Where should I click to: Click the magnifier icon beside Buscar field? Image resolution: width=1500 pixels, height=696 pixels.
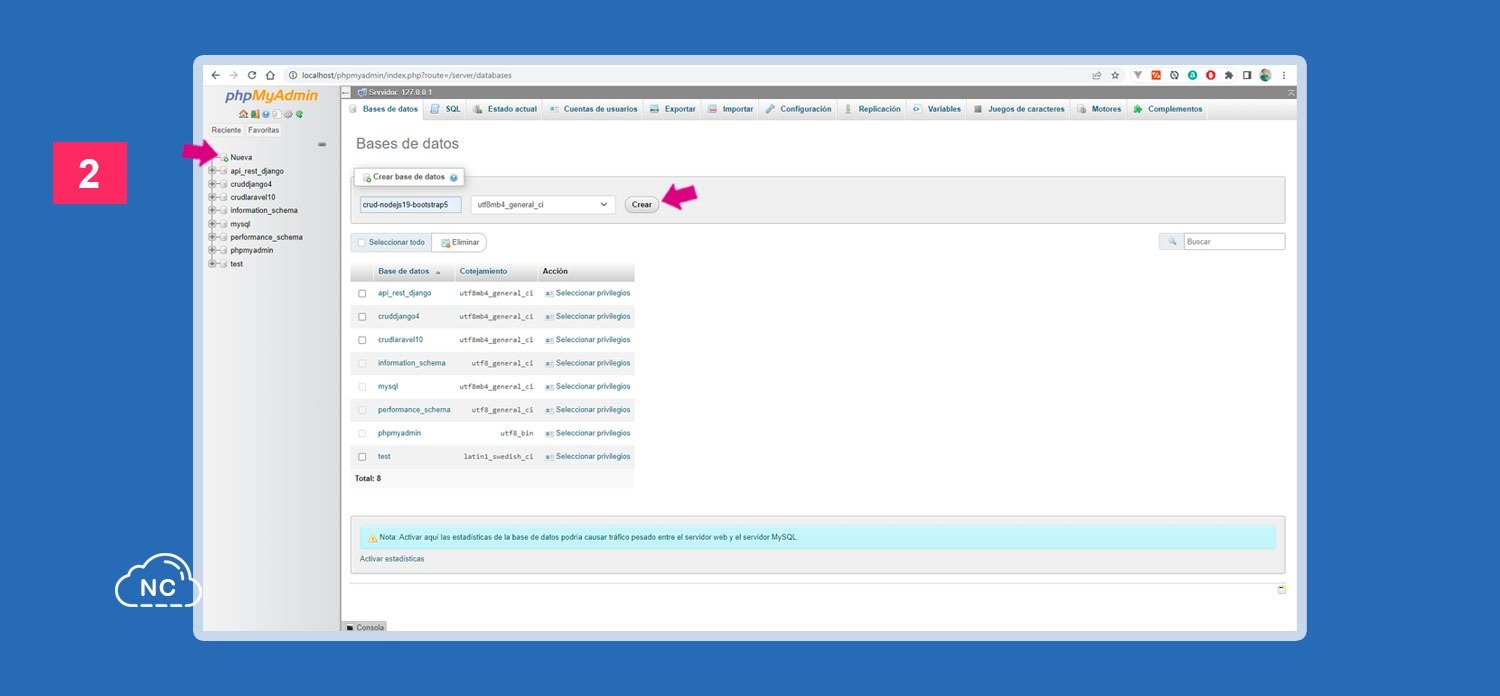click(1171, 241)
